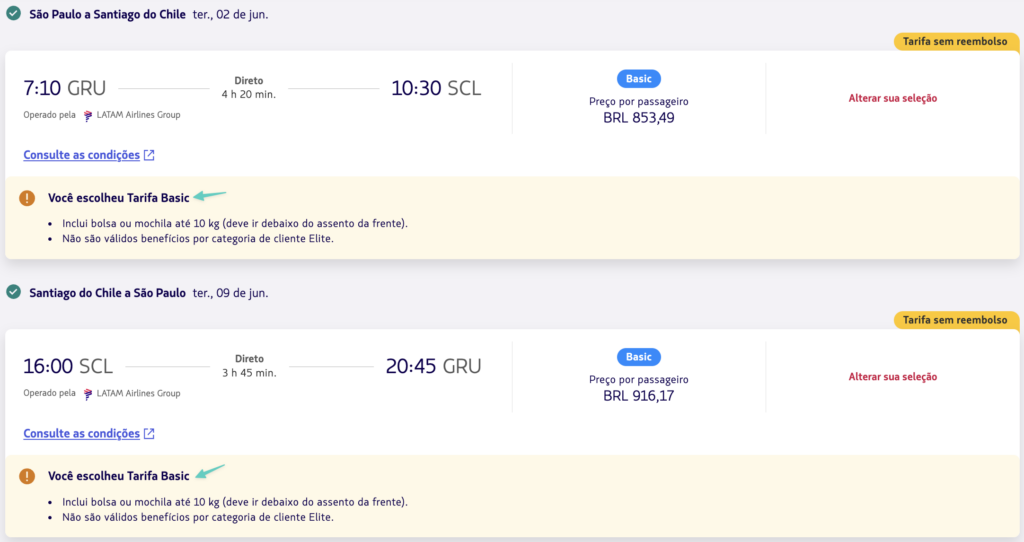The image size is (1024, 542).
Task: Click the BRL 853,49 price
Action: point(638,117)
